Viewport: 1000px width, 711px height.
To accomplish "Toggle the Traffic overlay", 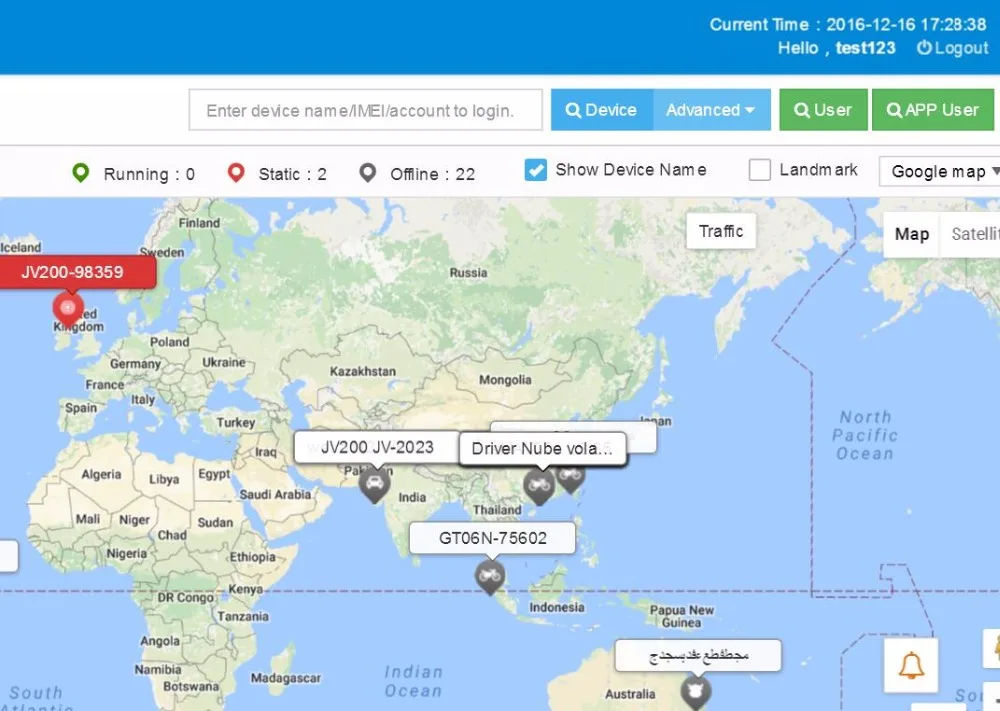I will [x=721, y=231].
